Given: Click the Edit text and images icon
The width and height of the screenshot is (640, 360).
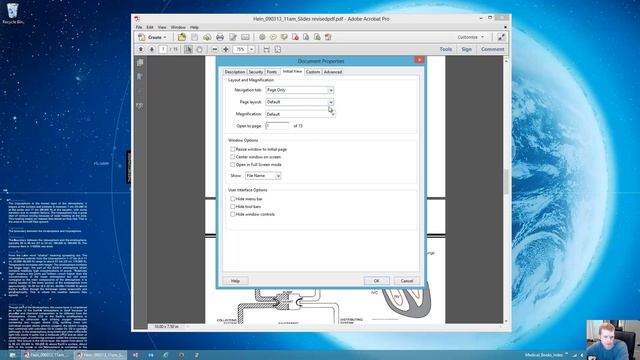Looking at the screenshot, I should click(x=233, y=37).
